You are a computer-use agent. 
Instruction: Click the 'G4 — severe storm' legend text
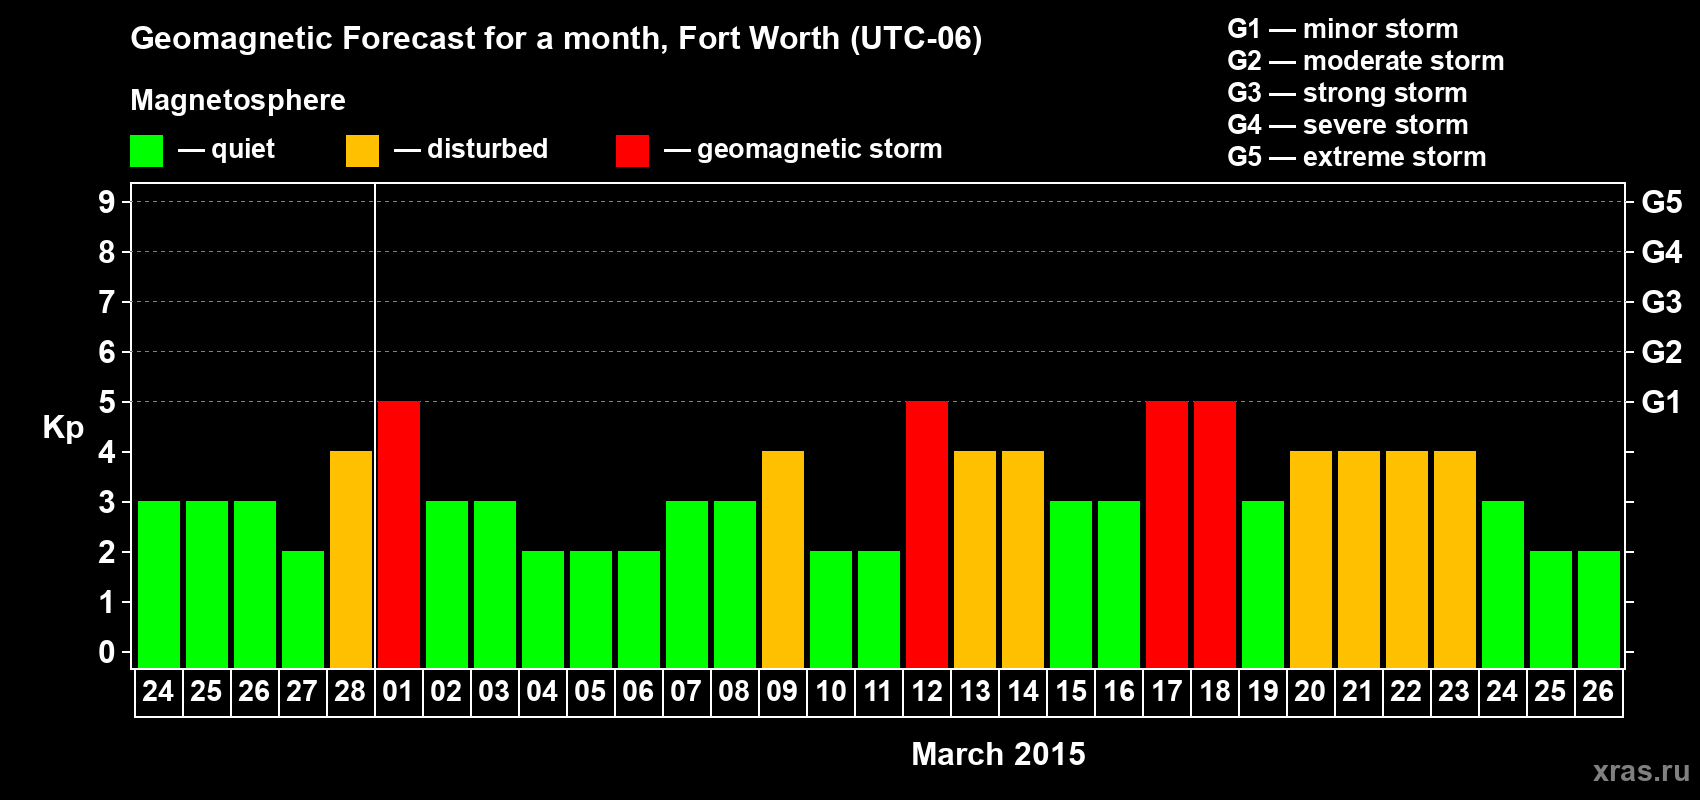(x=1348, y=125)
